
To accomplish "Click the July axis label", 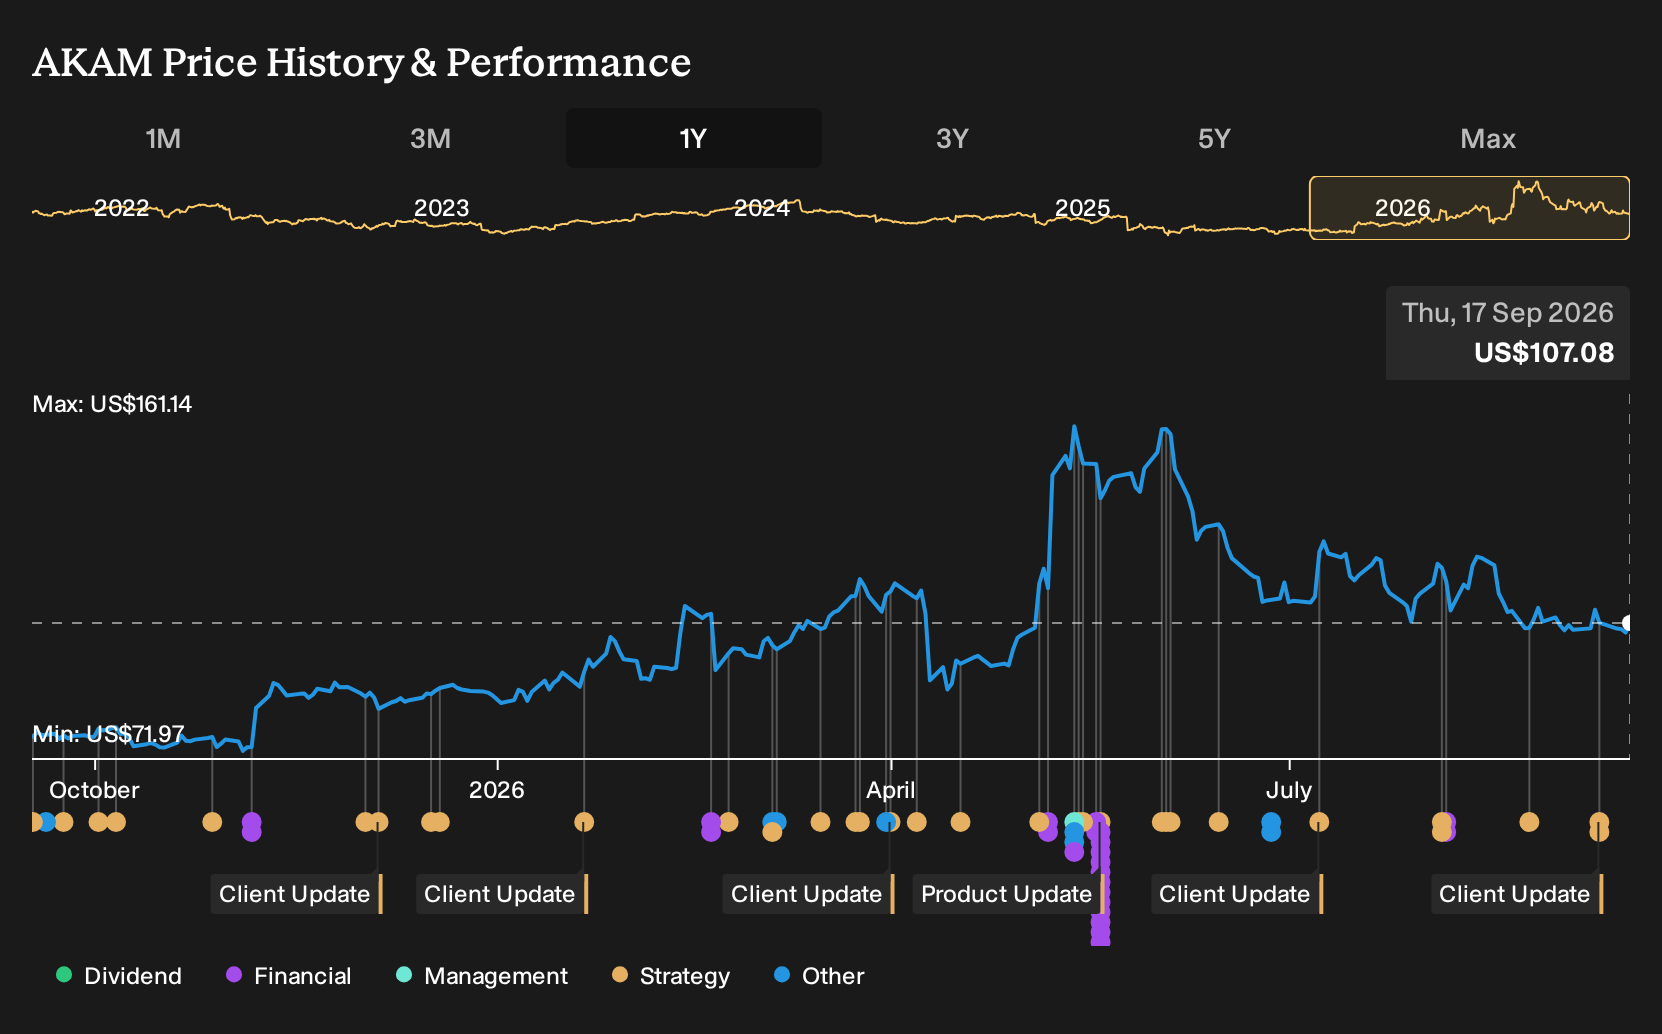I will (1288, 790).
